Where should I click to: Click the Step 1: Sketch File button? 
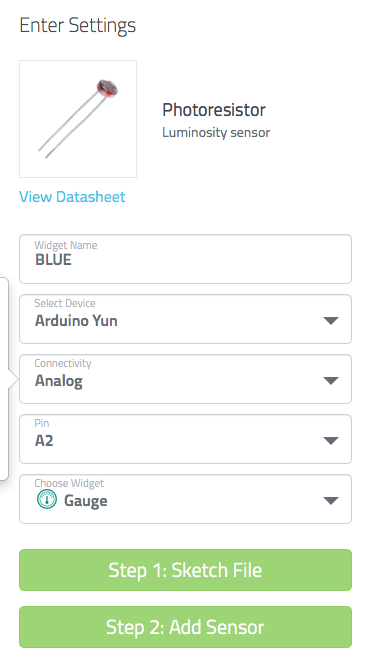click(x=186, y=570)
